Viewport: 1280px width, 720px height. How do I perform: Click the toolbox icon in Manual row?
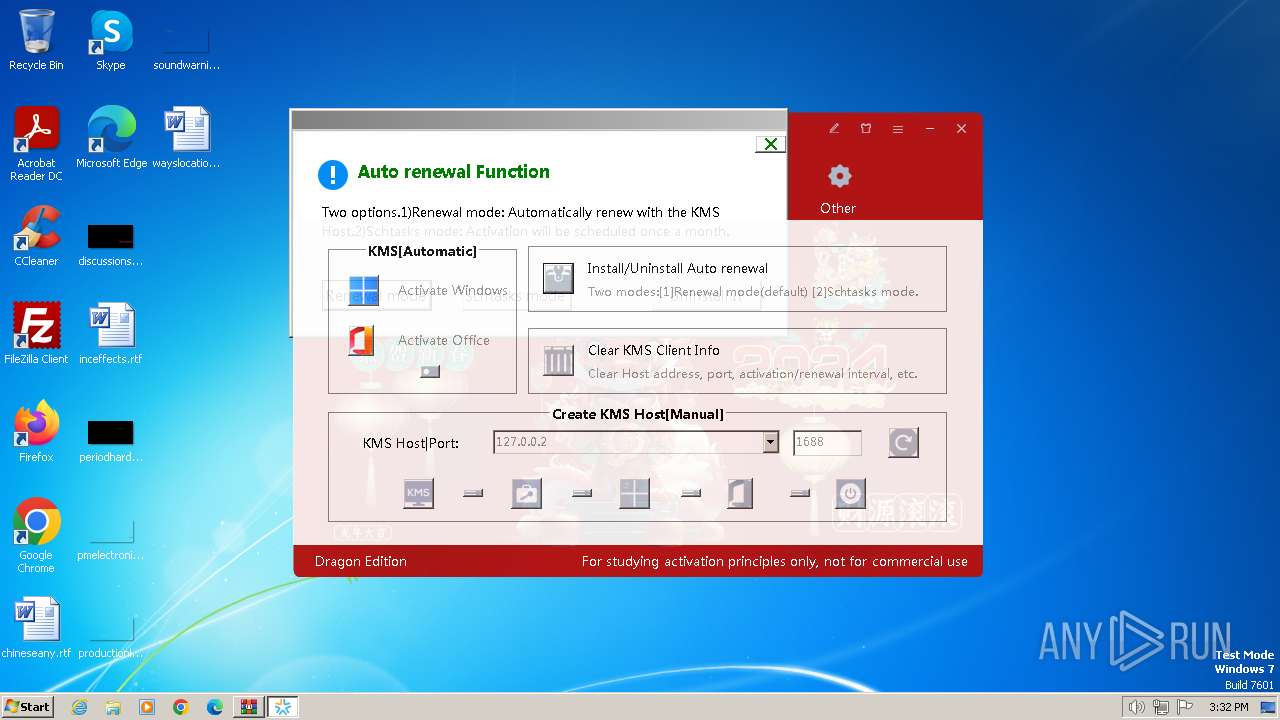click(x=526, y=493)
